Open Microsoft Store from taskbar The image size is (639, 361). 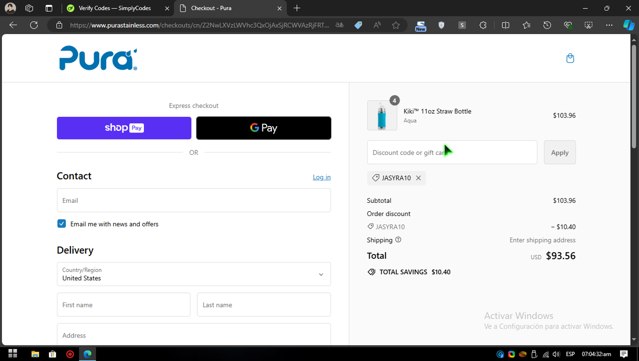tap(53, 354)
